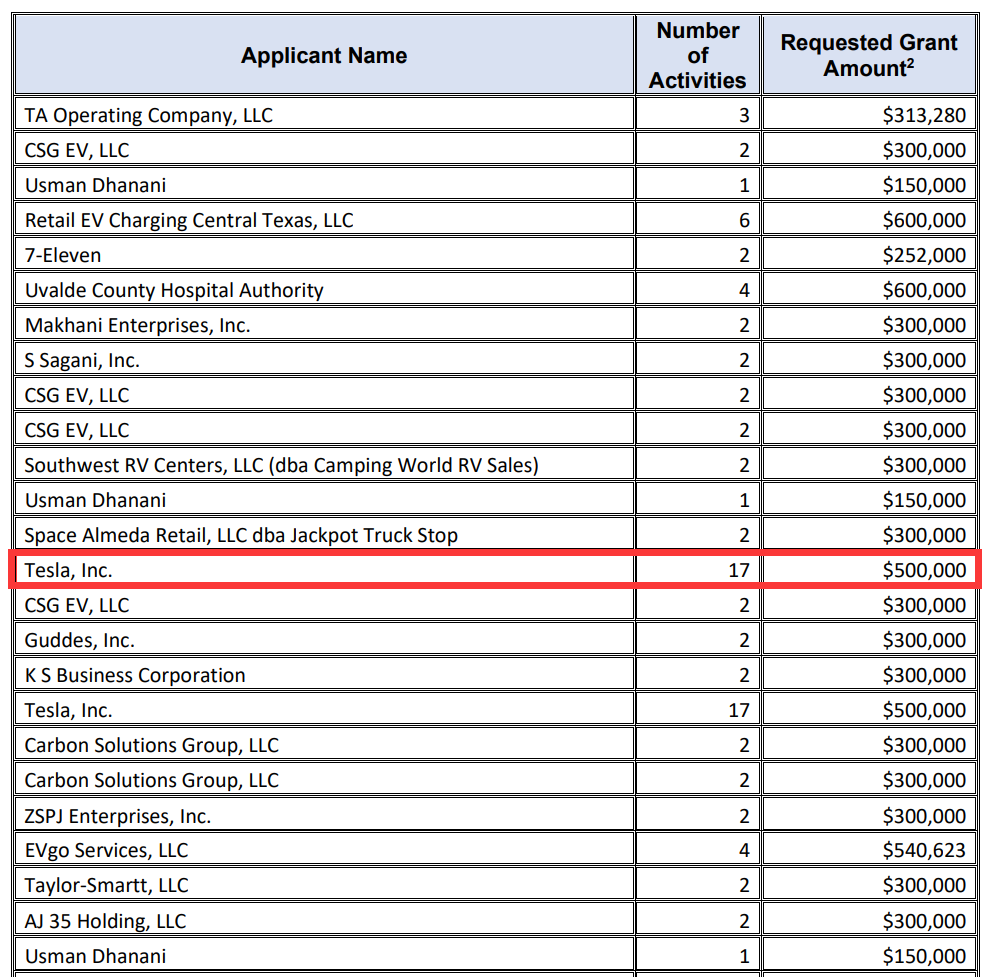The width and height of the screenshot is (988, 977).
Task: Select Southwest RV Centers, LLC applicant cell
Action: coord(324,465)
